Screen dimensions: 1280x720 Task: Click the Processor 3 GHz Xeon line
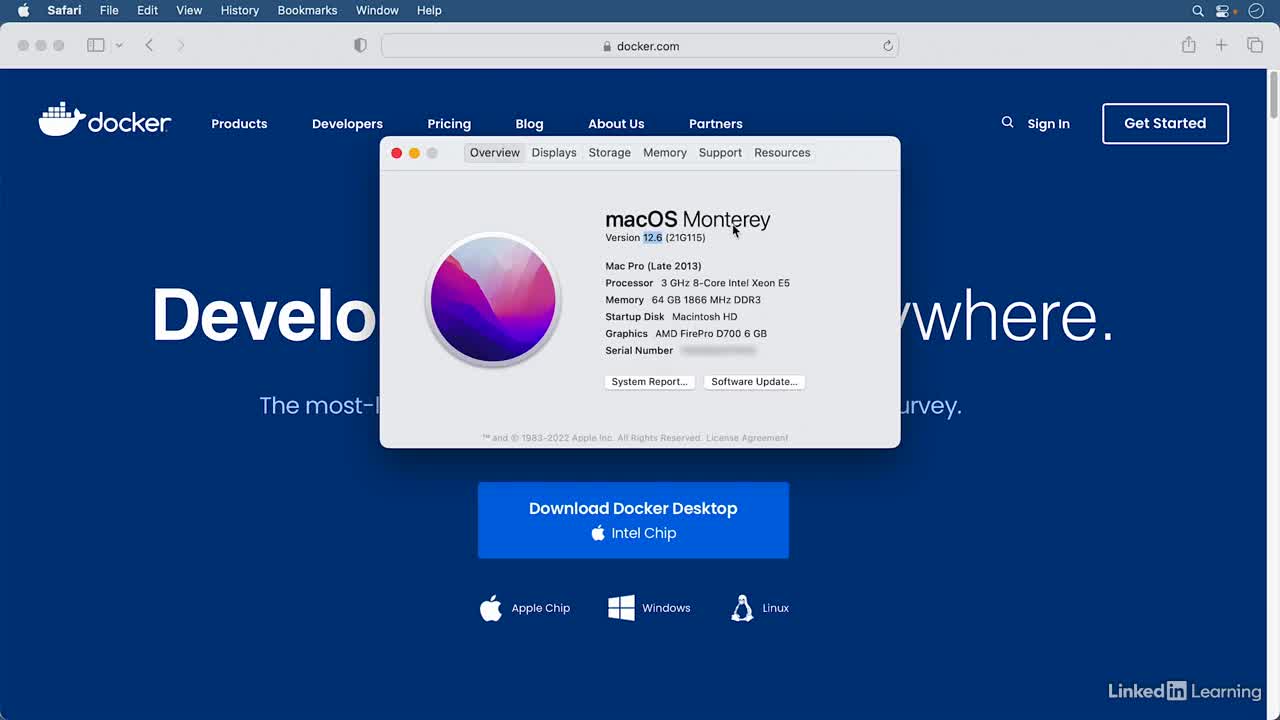[x=697, y=283]
